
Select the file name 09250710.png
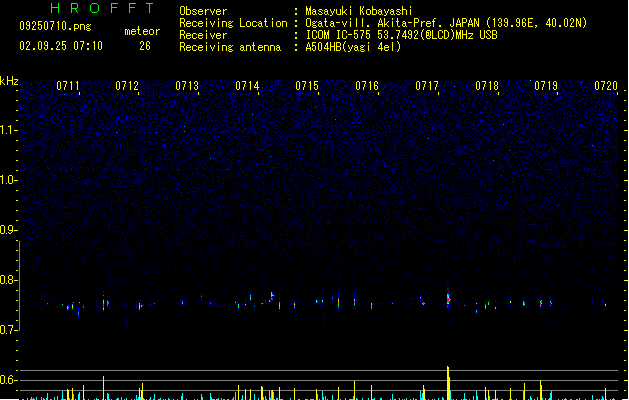55,26
